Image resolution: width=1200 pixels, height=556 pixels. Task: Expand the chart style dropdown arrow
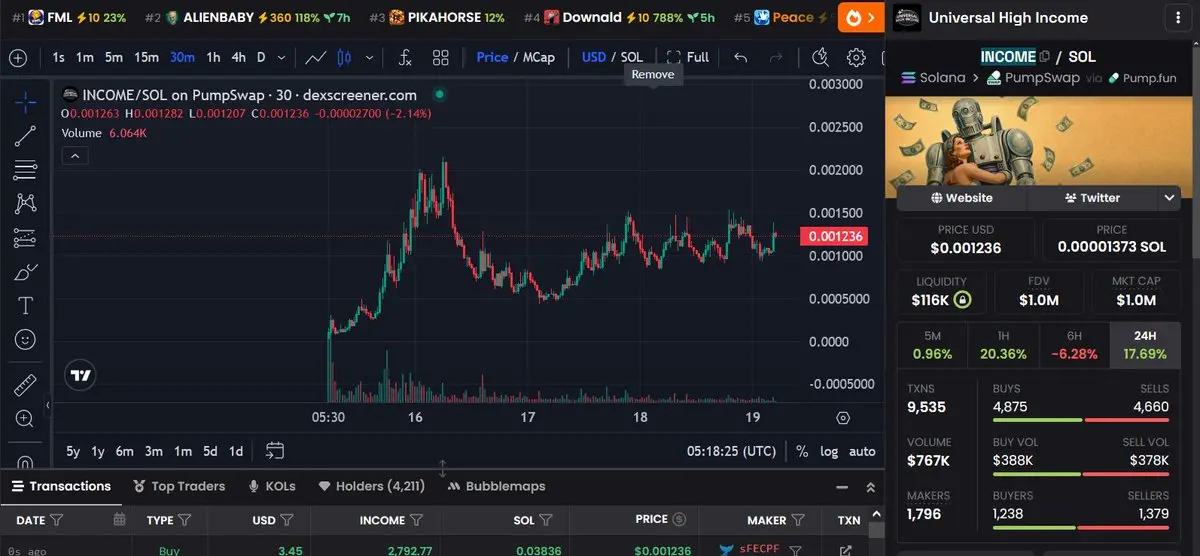tap(370, 57)
